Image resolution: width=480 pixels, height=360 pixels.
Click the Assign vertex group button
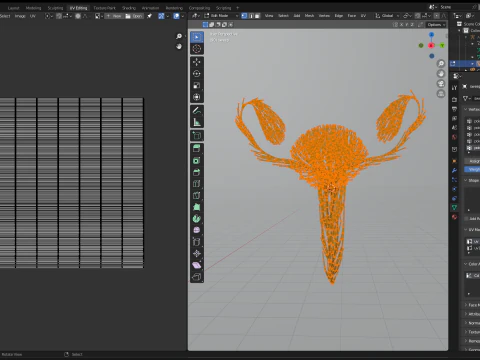[472, 161]
